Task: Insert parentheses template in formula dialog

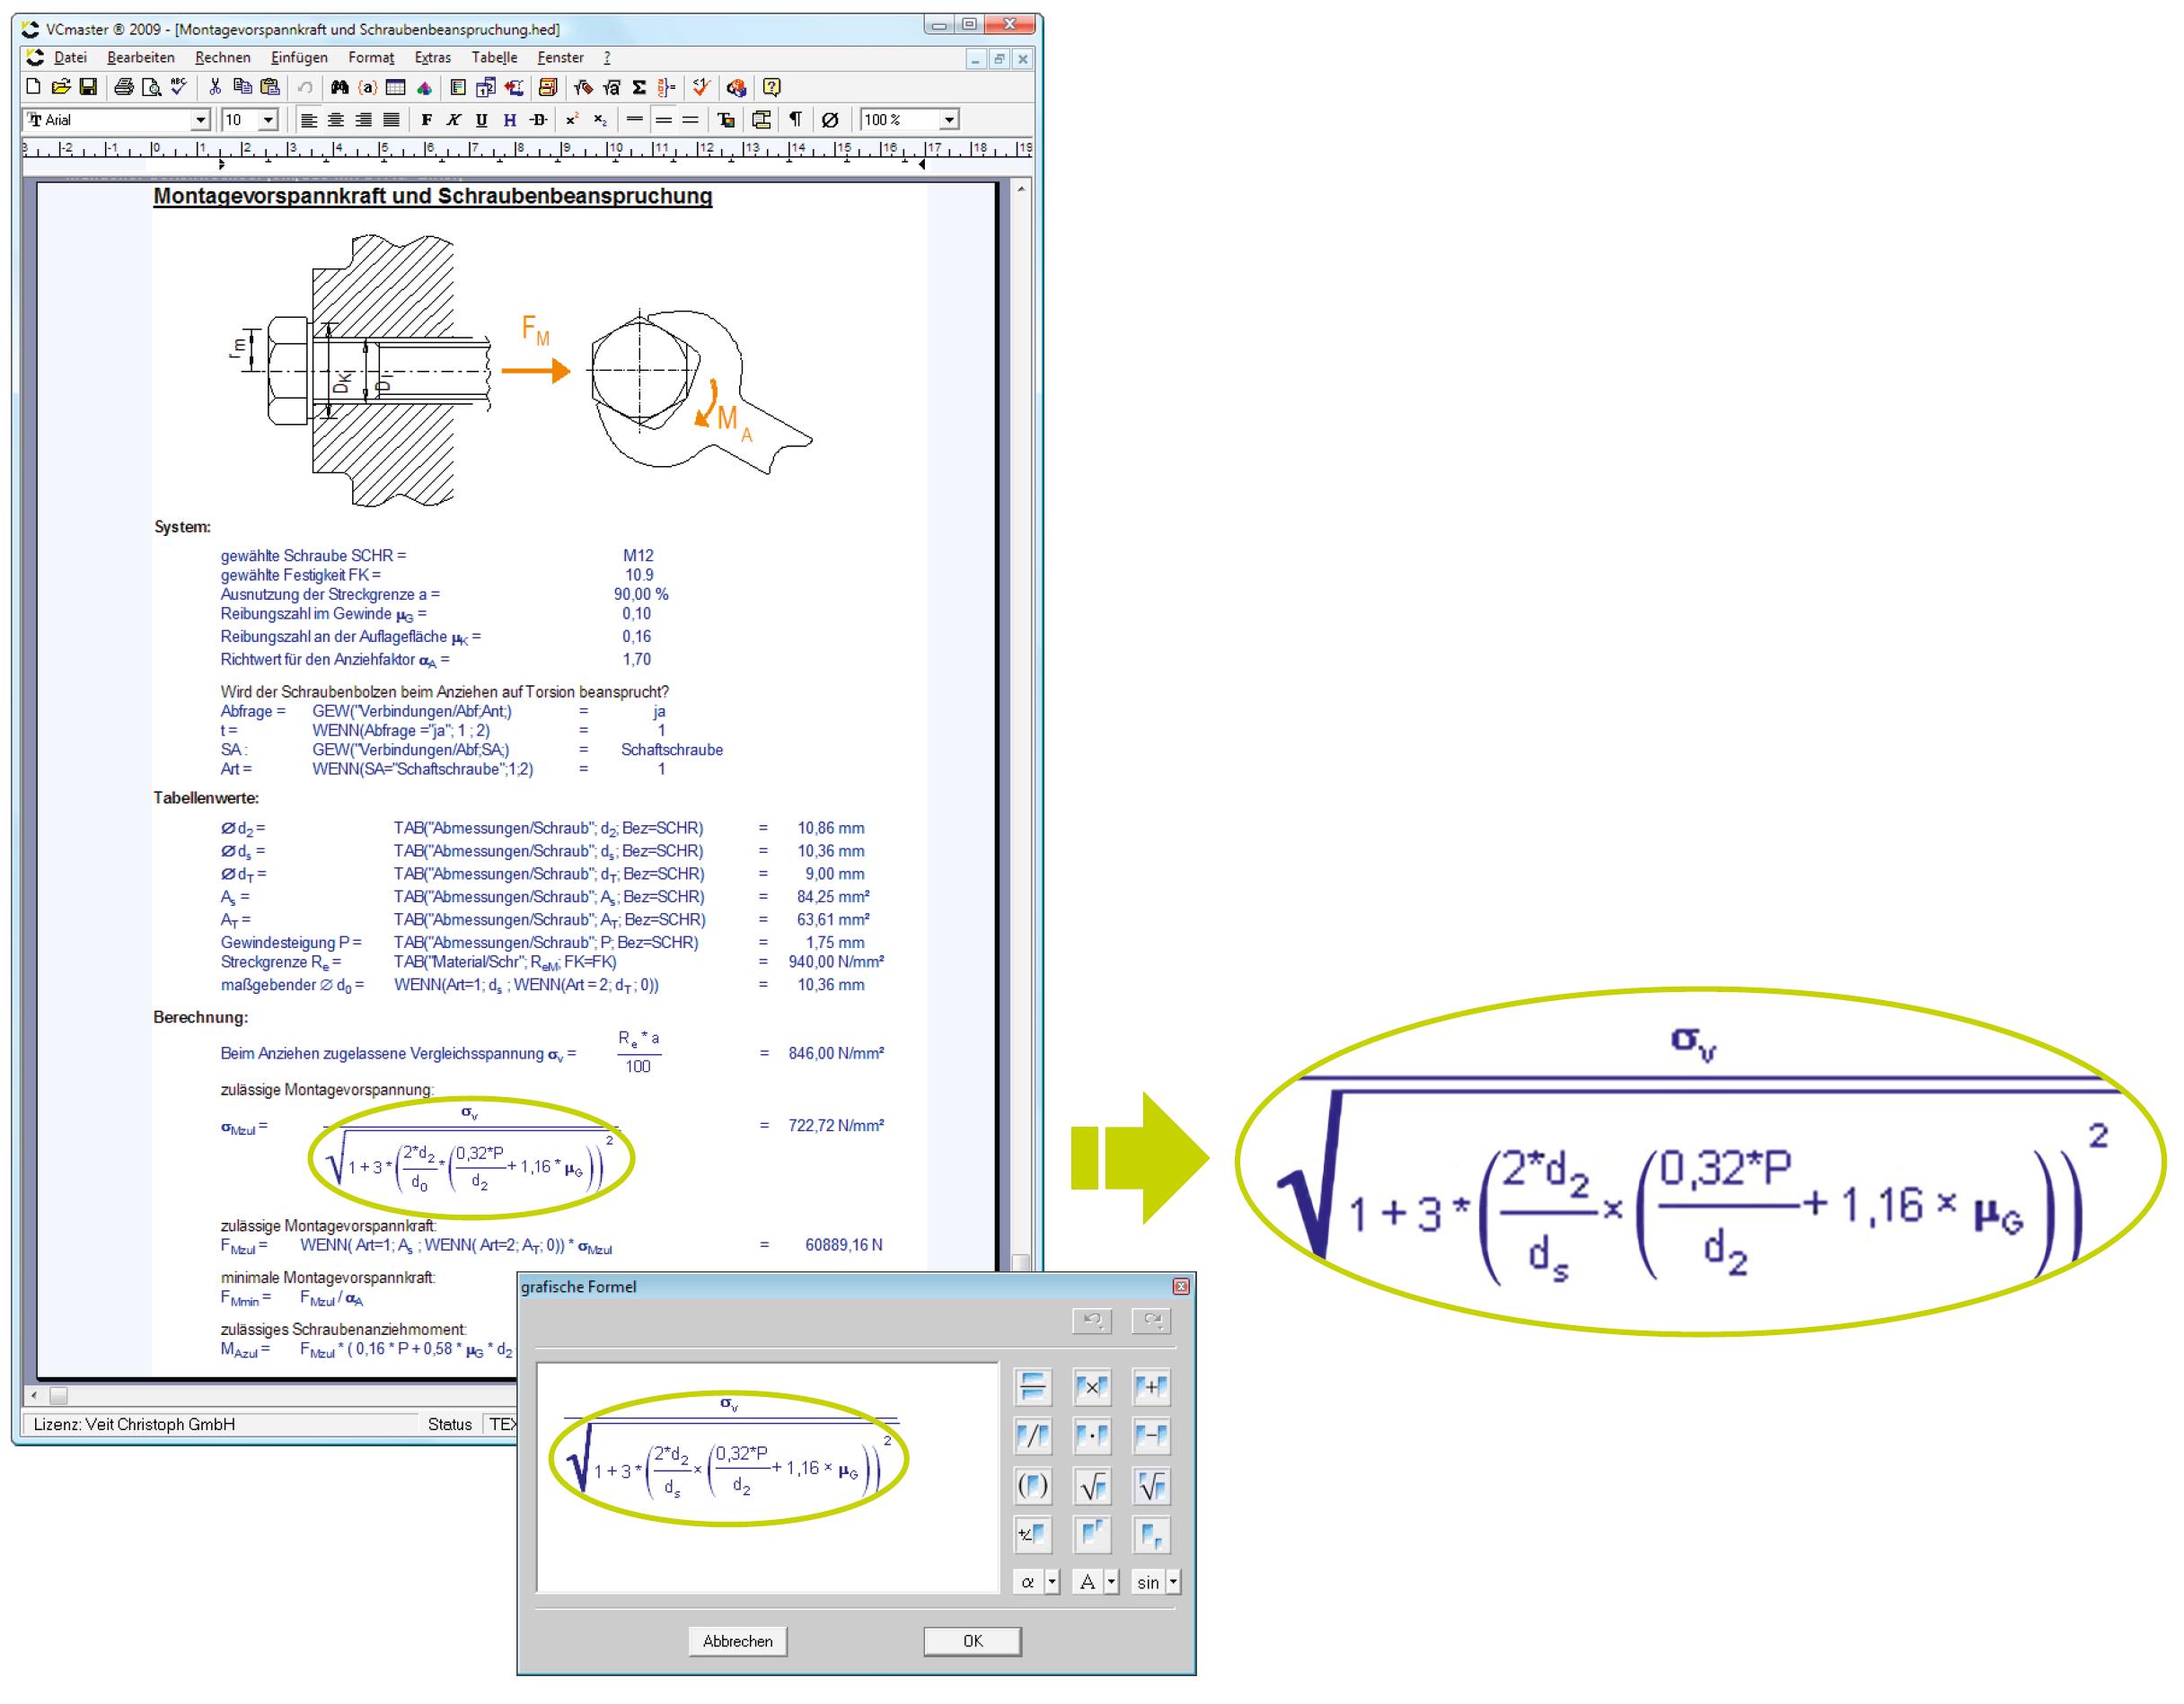Action: point(1032,1487)
